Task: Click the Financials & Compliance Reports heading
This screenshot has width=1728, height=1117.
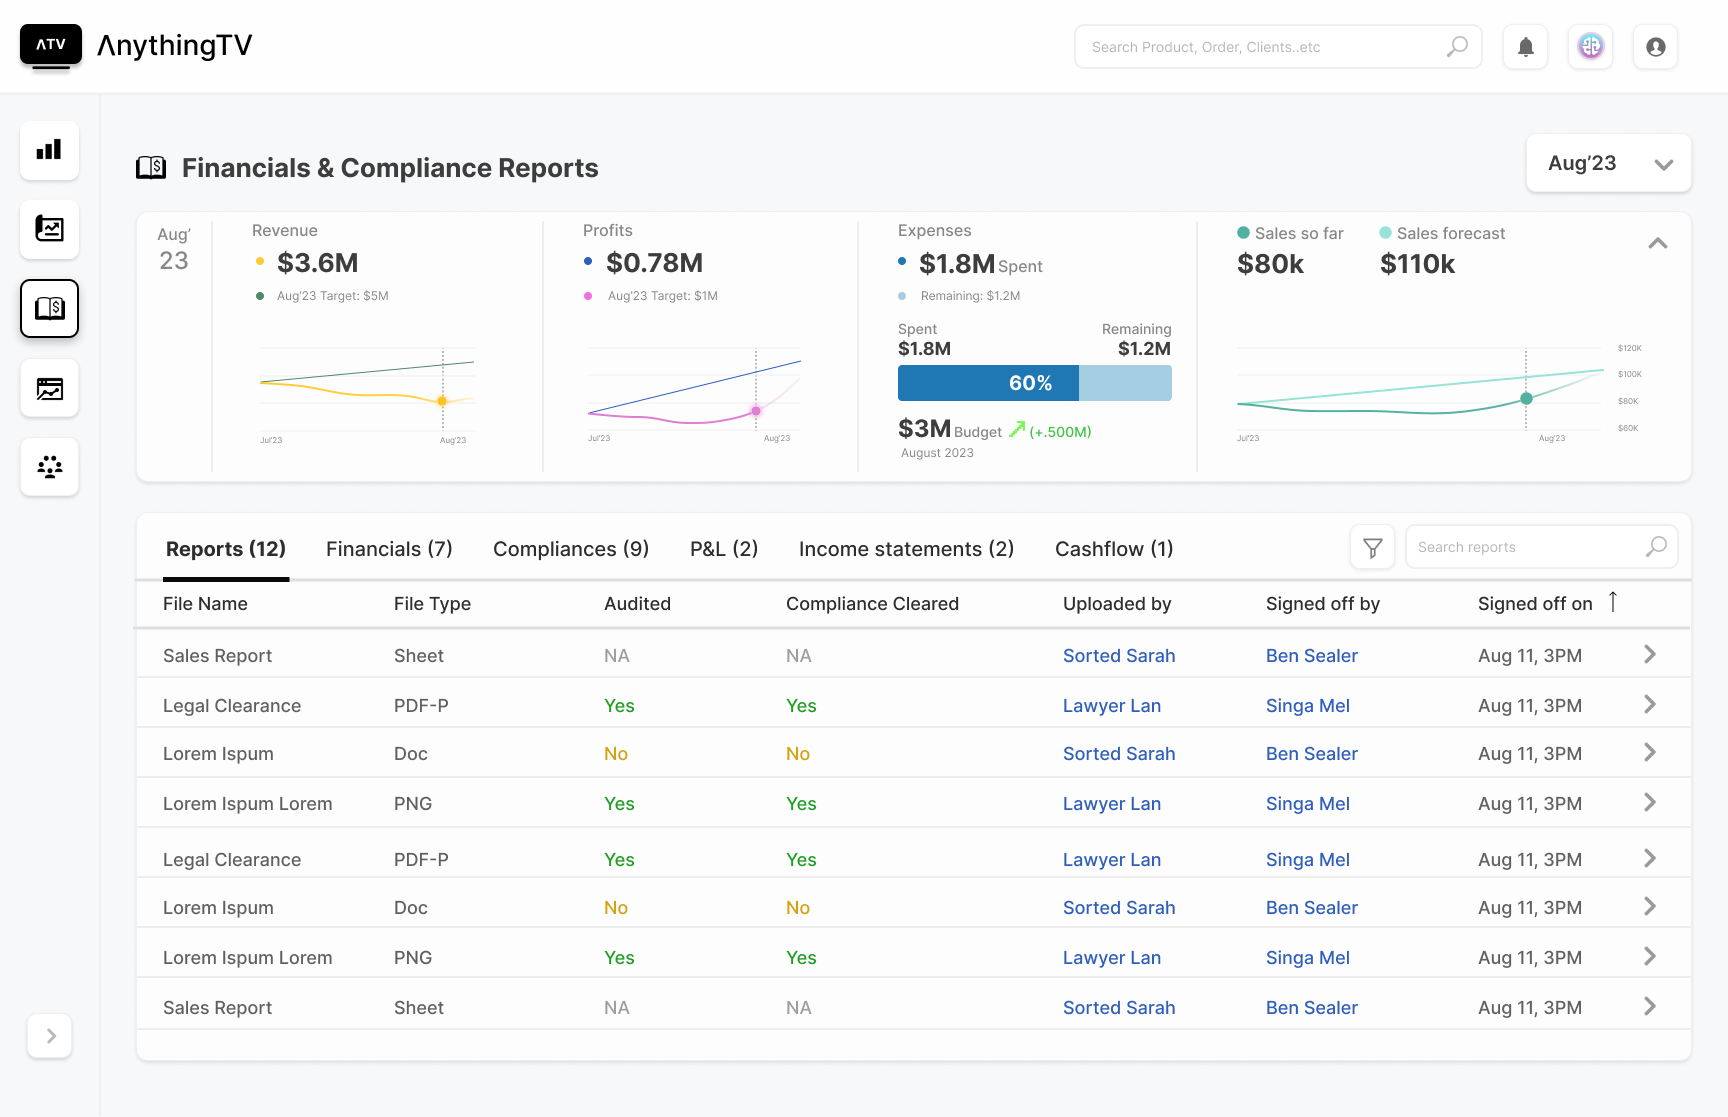Action: 390,168
